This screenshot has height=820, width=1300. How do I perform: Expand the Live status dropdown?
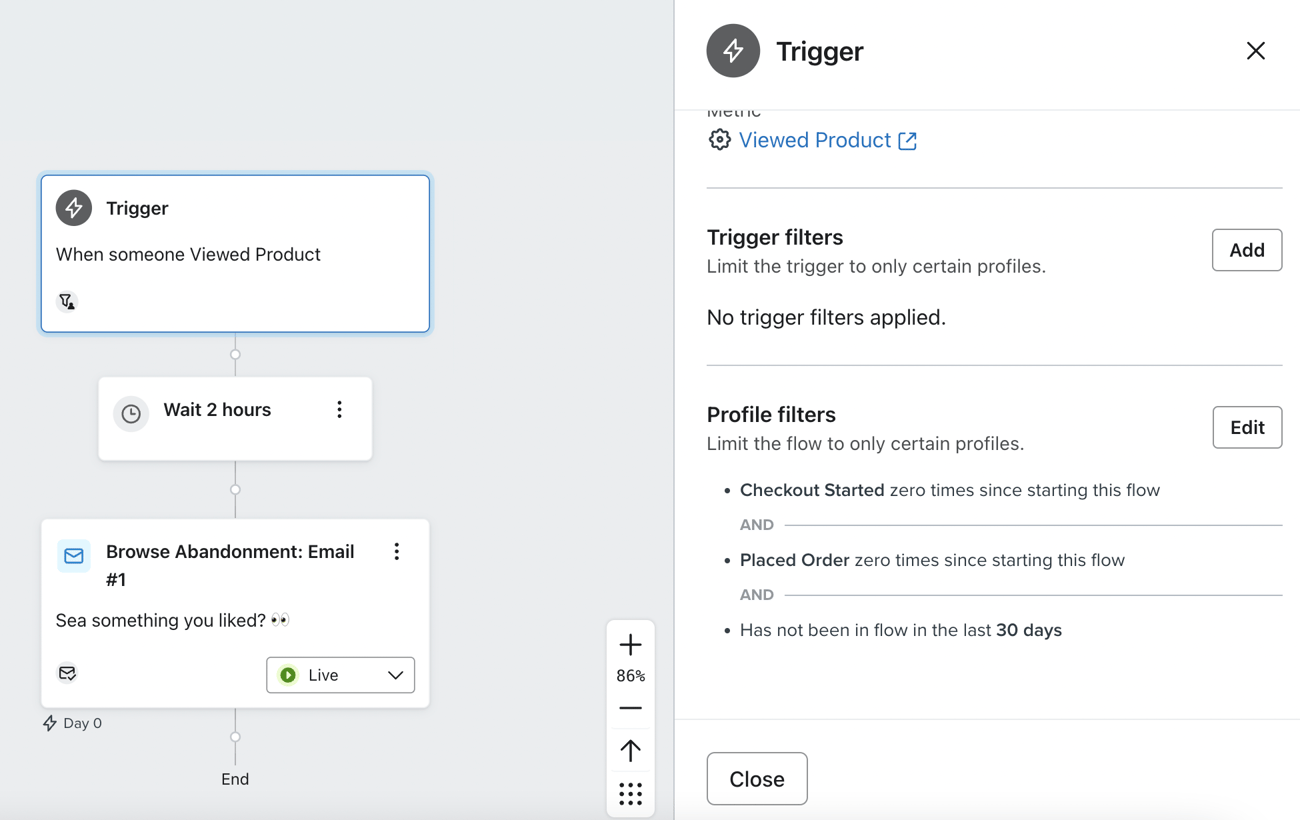(x=341, y=675)
